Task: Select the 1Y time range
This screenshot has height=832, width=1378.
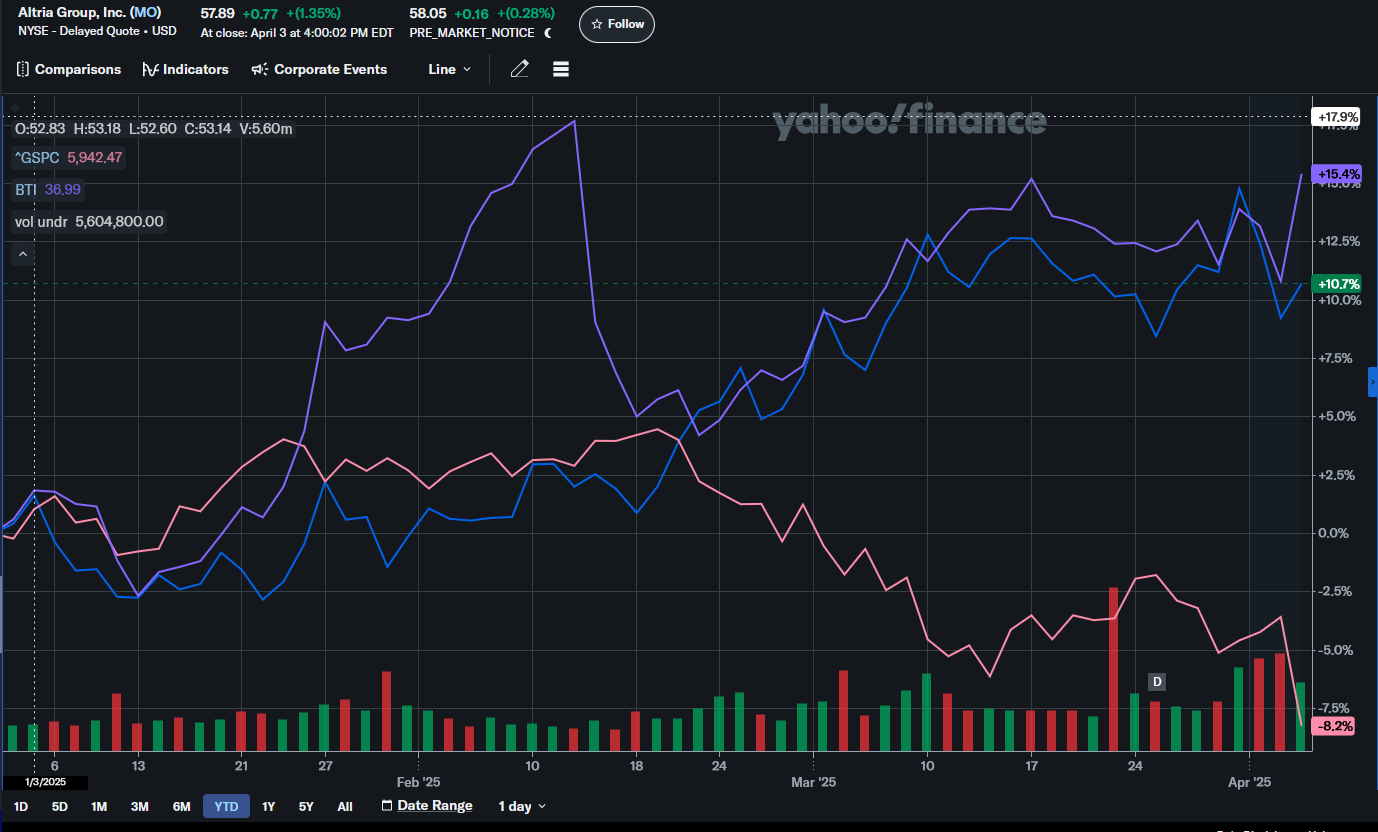Action: coord(269,806)
